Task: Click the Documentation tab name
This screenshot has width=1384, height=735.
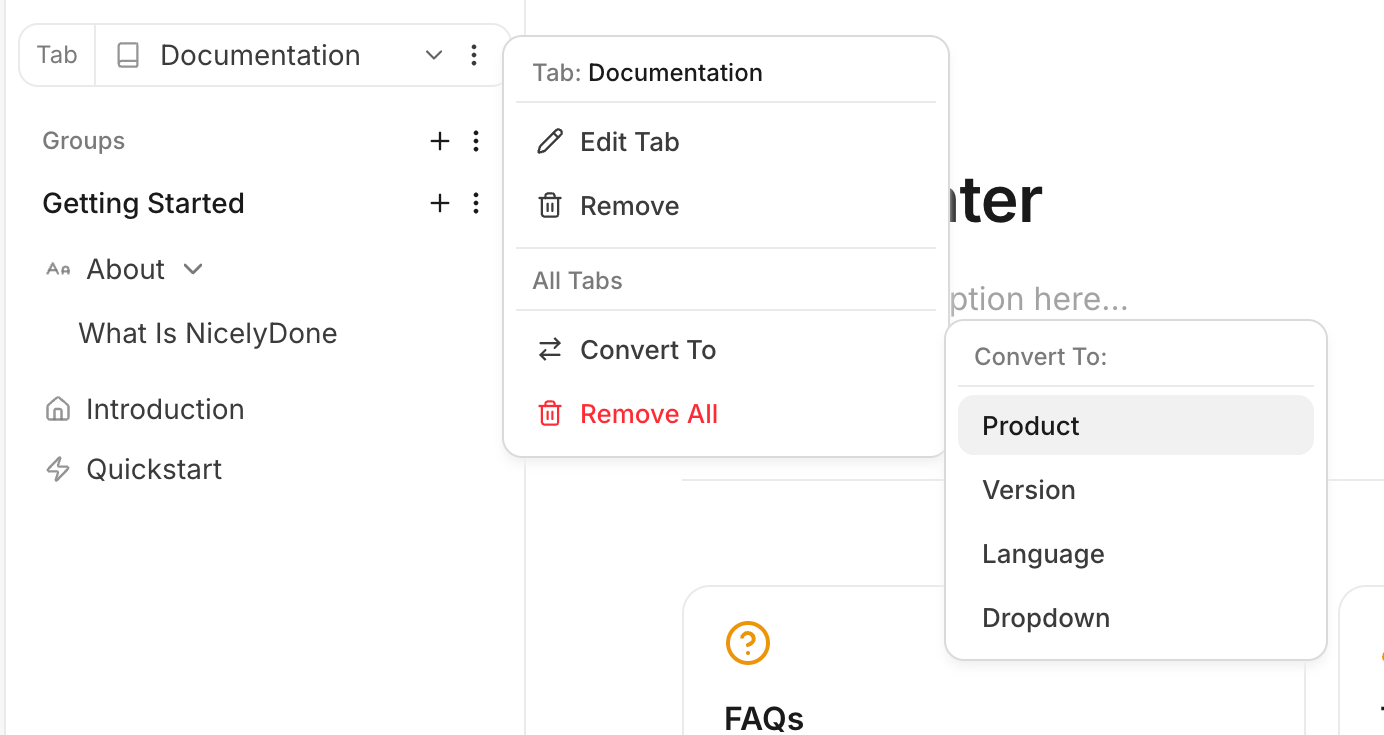Action: coord(260,55)
